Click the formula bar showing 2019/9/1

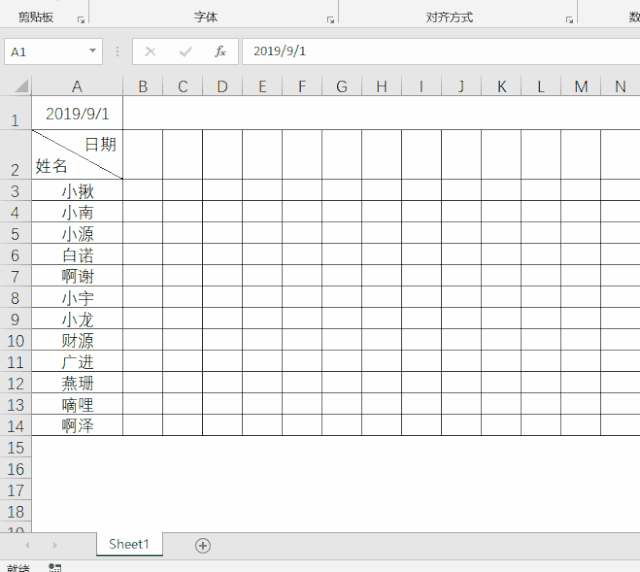(441, 51)
